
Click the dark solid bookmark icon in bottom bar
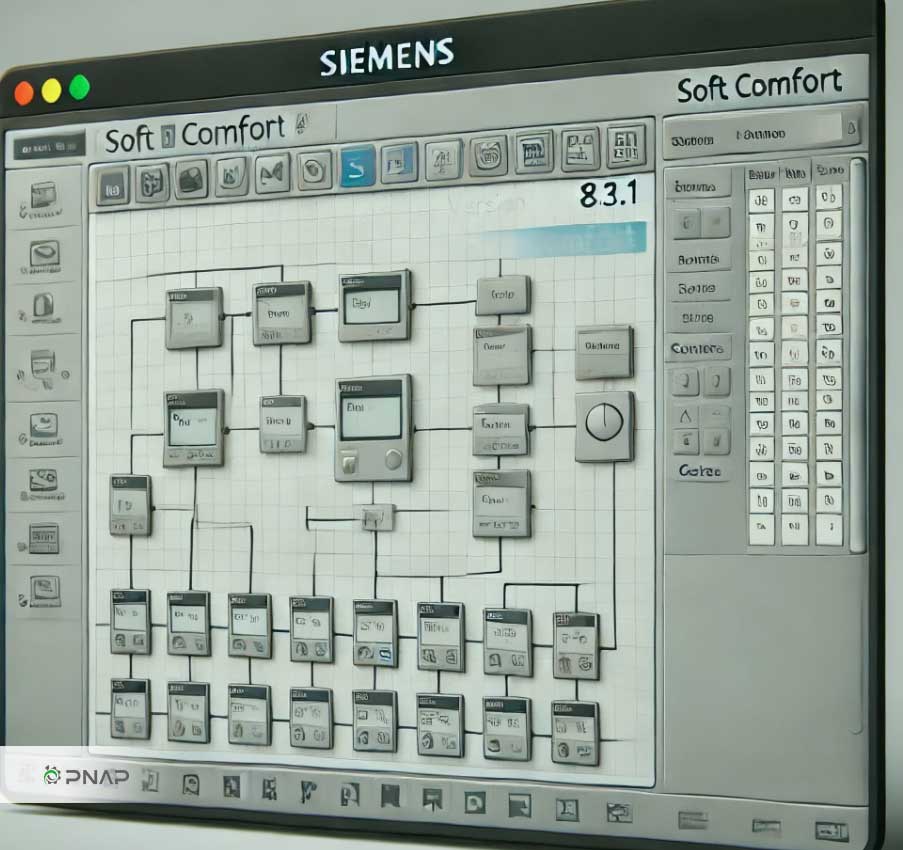pos(390,796)
